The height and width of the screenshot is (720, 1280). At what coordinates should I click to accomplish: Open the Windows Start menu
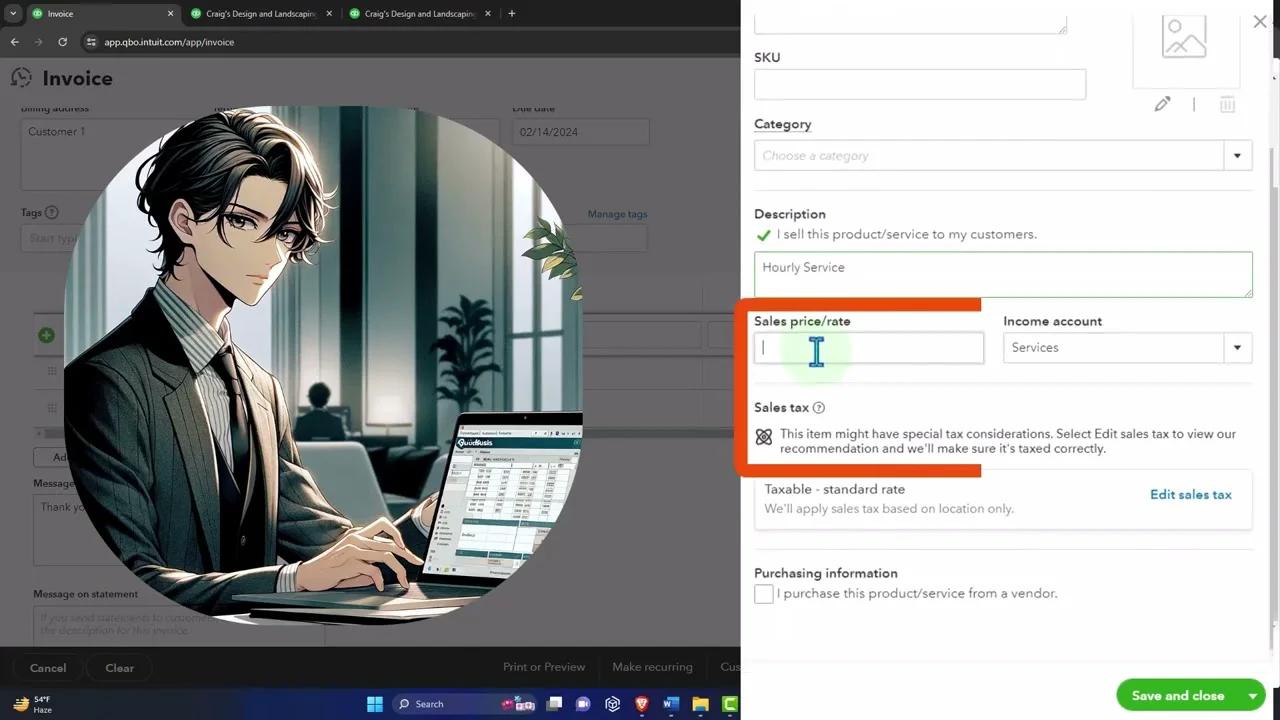374,704
